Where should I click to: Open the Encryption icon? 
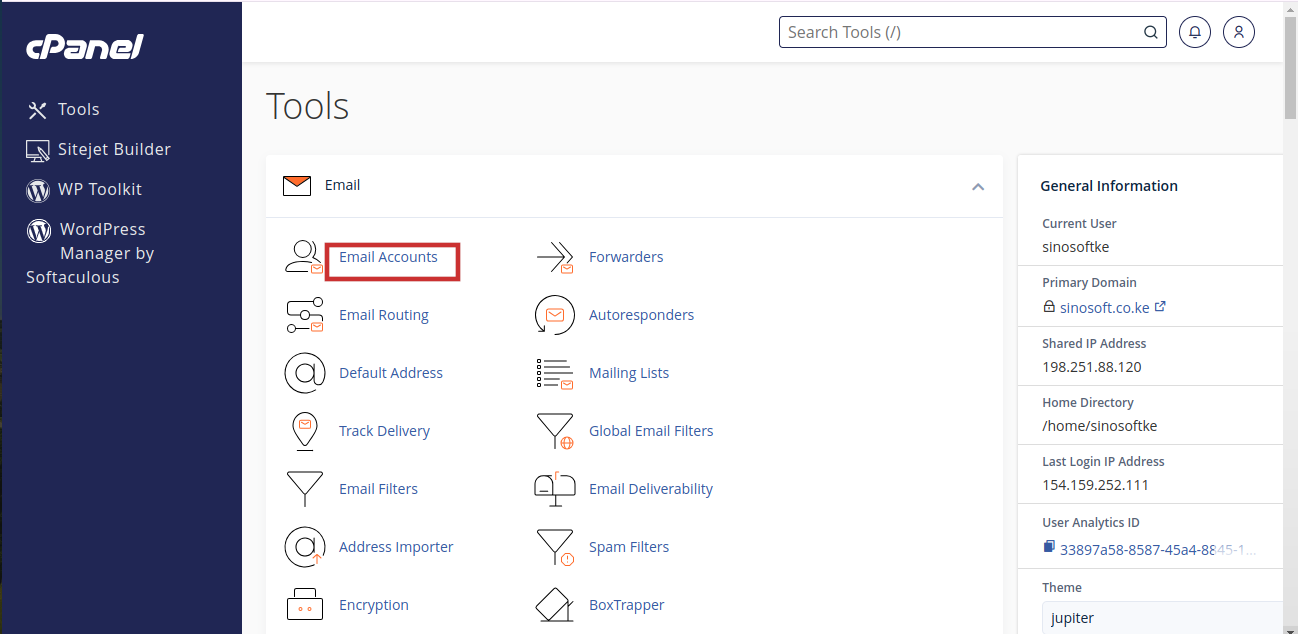click(304, 605)
